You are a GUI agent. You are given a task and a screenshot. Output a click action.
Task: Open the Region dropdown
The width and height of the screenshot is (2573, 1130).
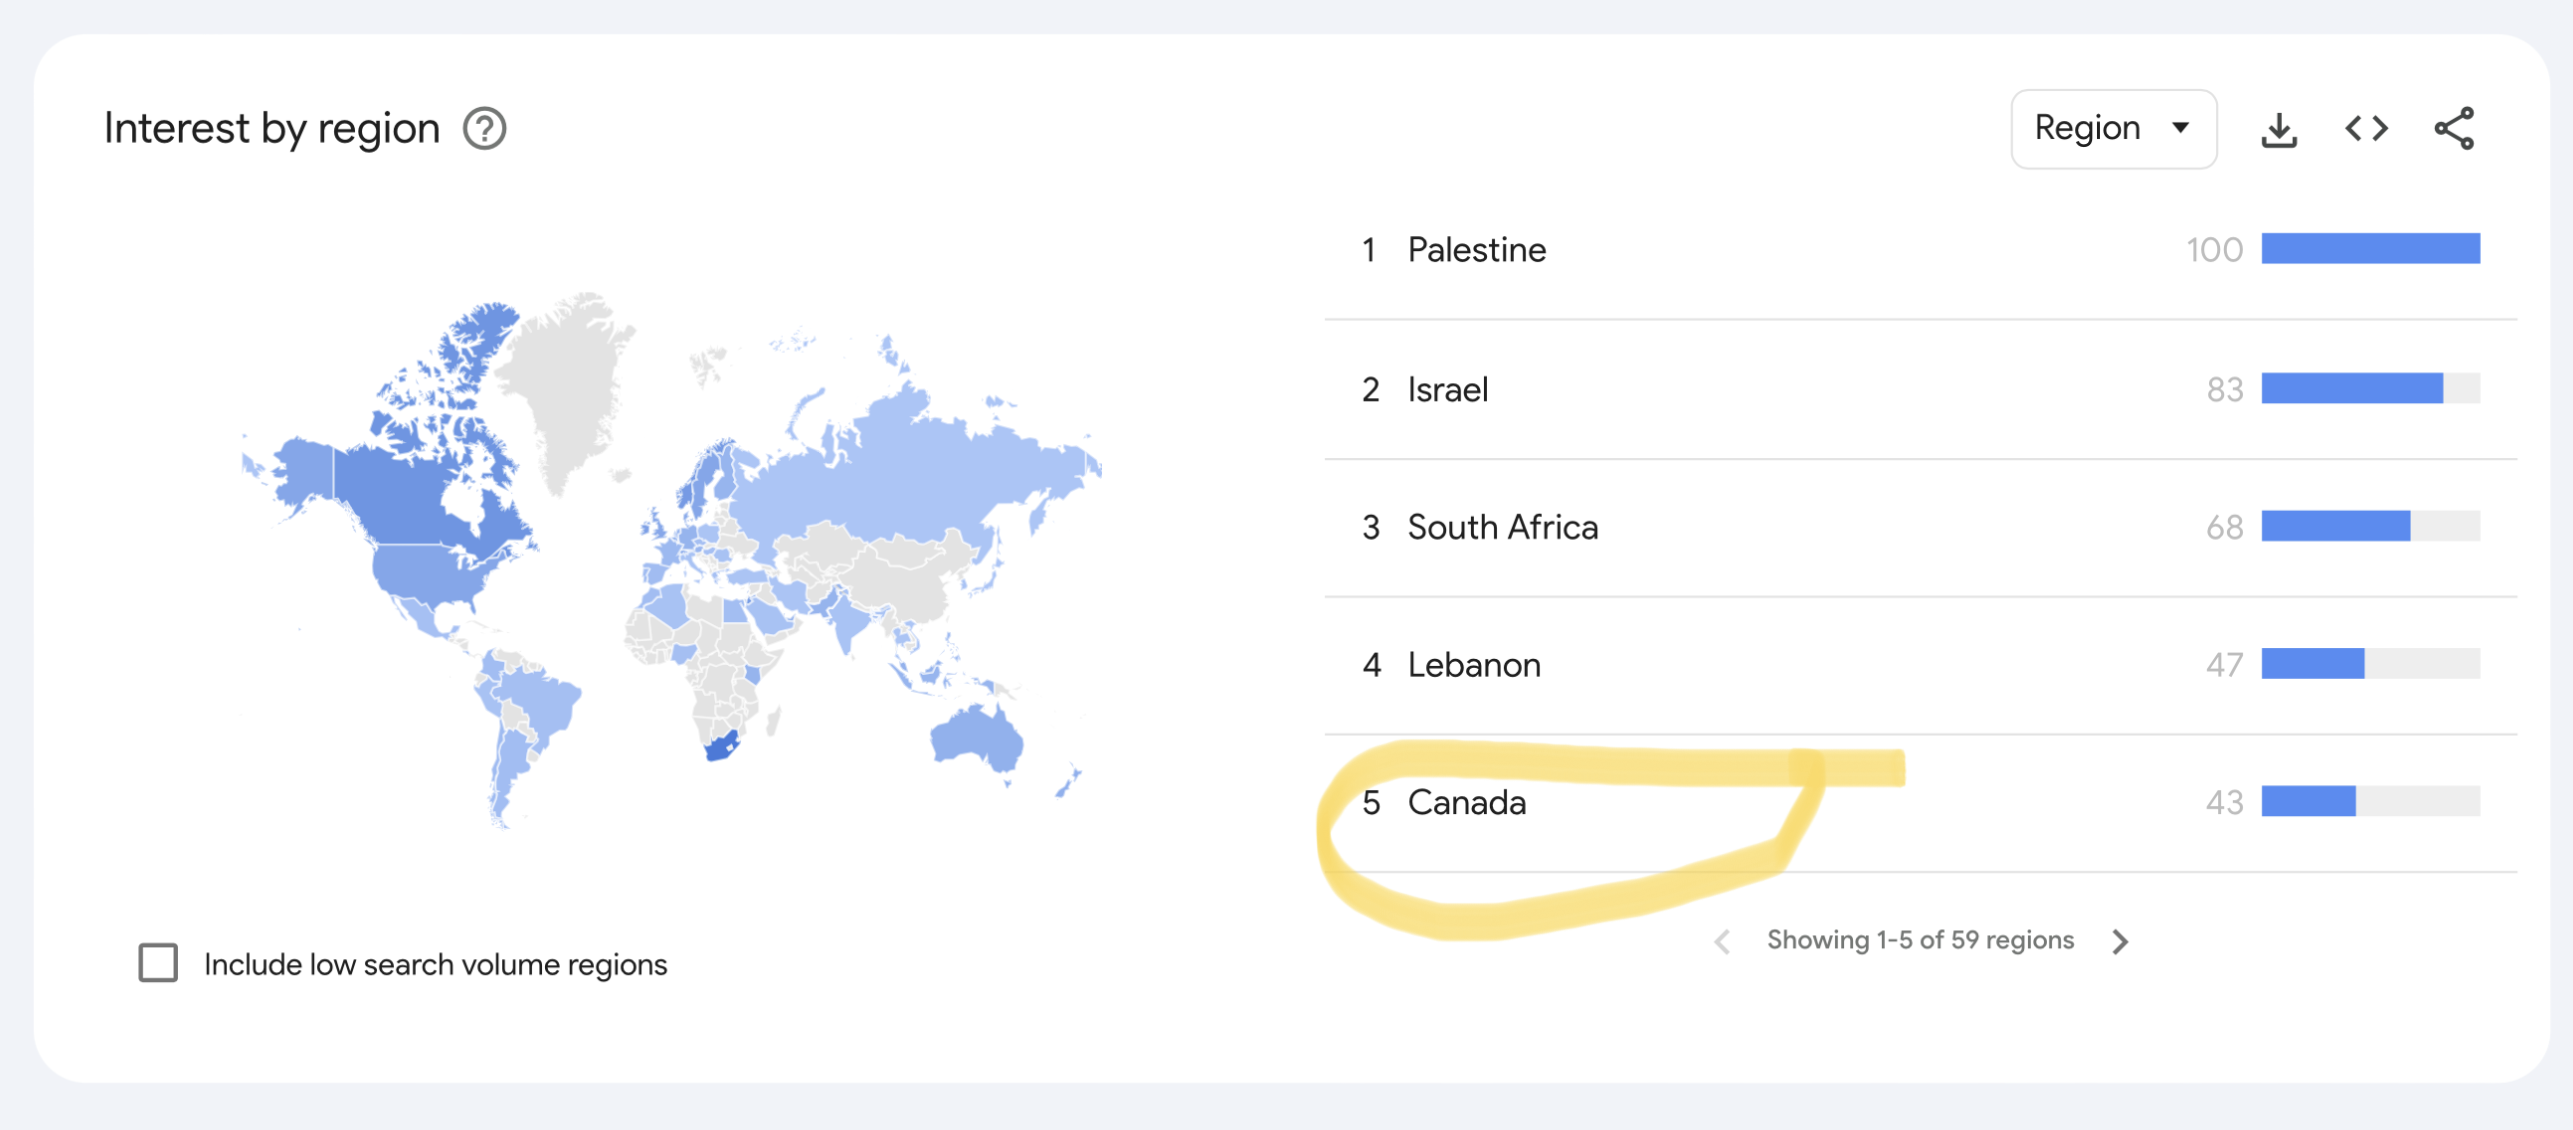coord(2113,129)
